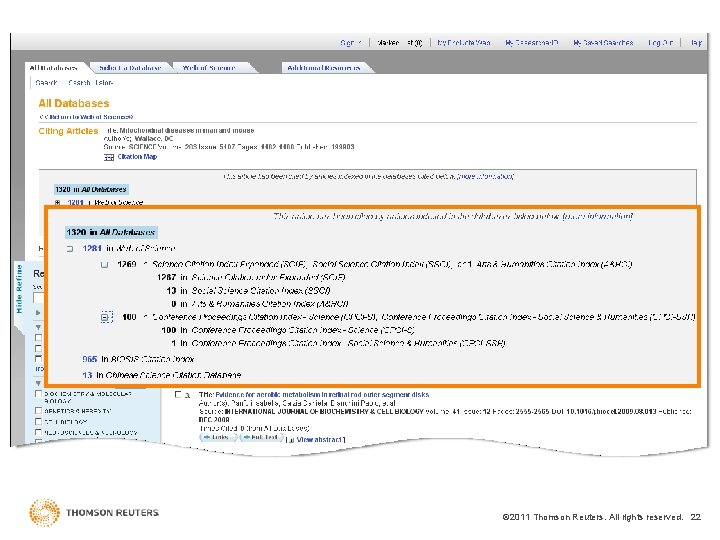Open My ResearcherID
This screenshot has width=720, height=540.
532,43
